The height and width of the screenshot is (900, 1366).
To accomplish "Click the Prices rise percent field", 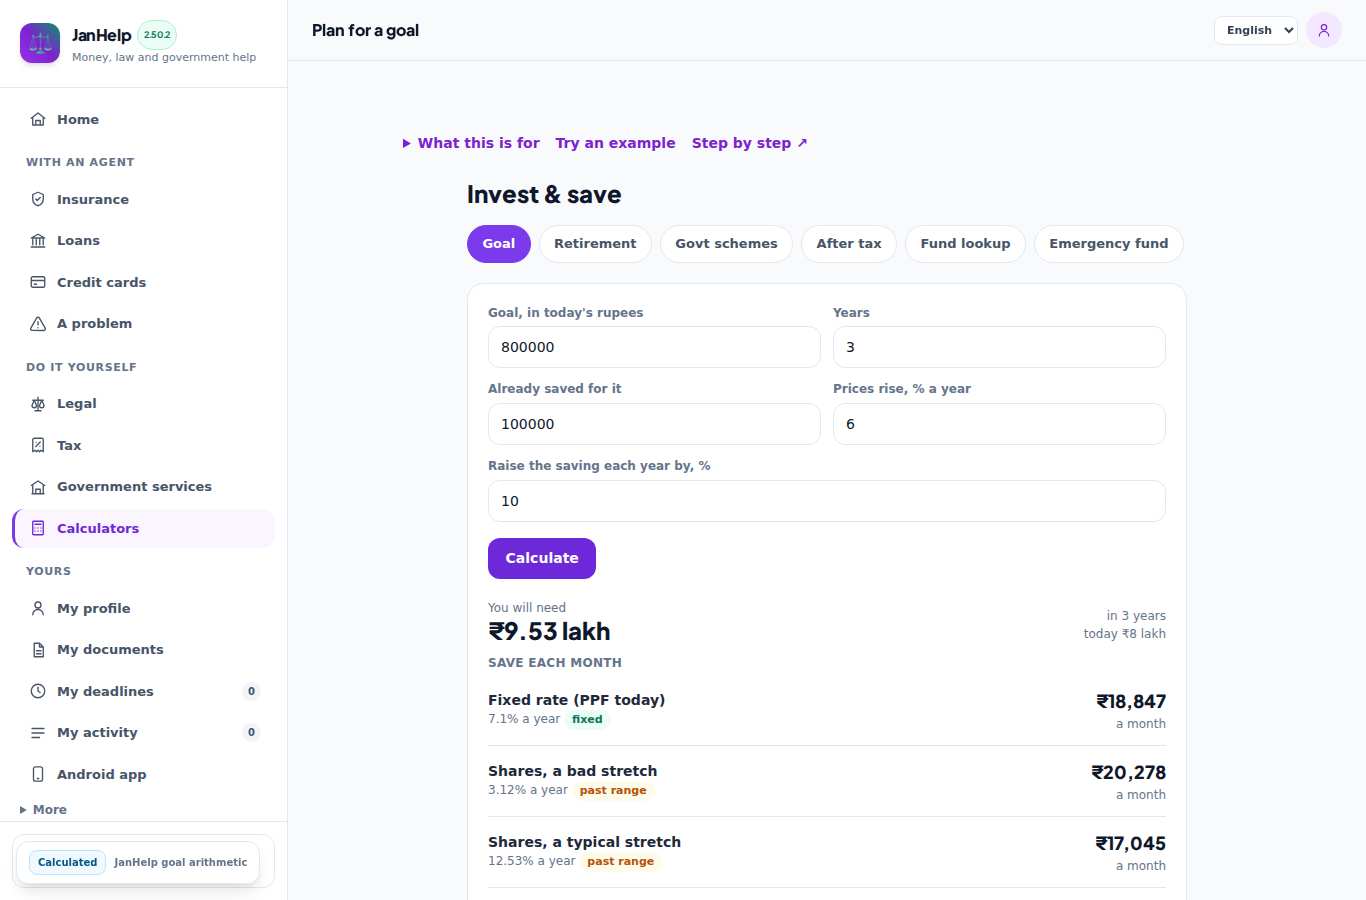I will pyautogui.click(x=999, y=424).
